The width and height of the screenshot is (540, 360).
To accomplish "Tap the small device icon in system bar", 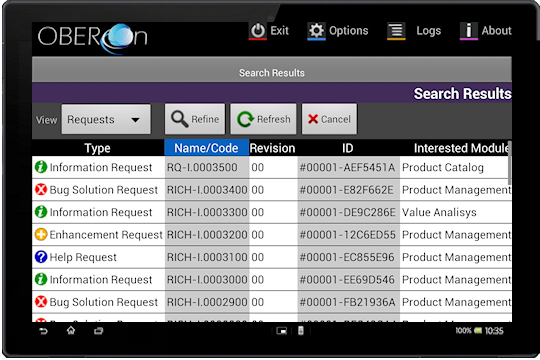I will point(301,331).
